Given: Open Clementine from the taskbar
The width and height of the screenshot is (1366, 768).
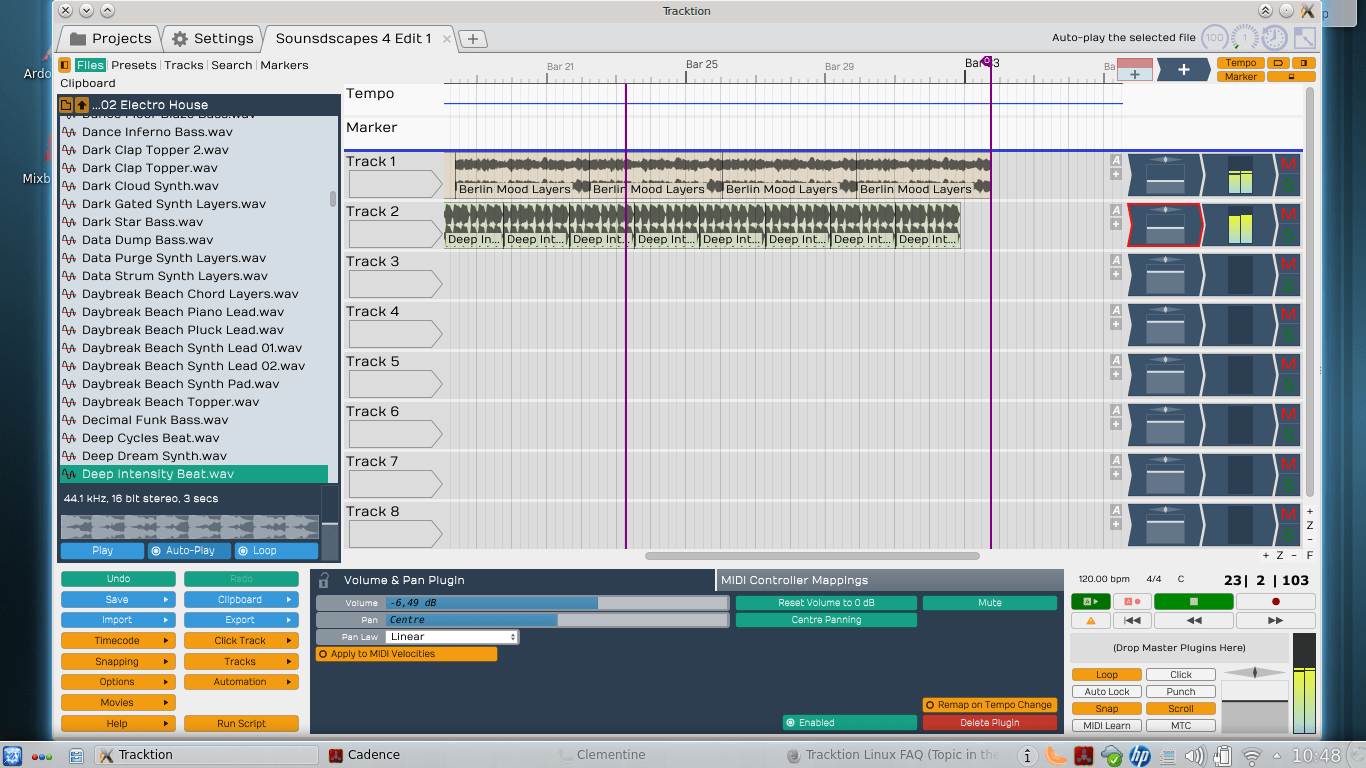Looking at the screenshot, I should 611,755.
